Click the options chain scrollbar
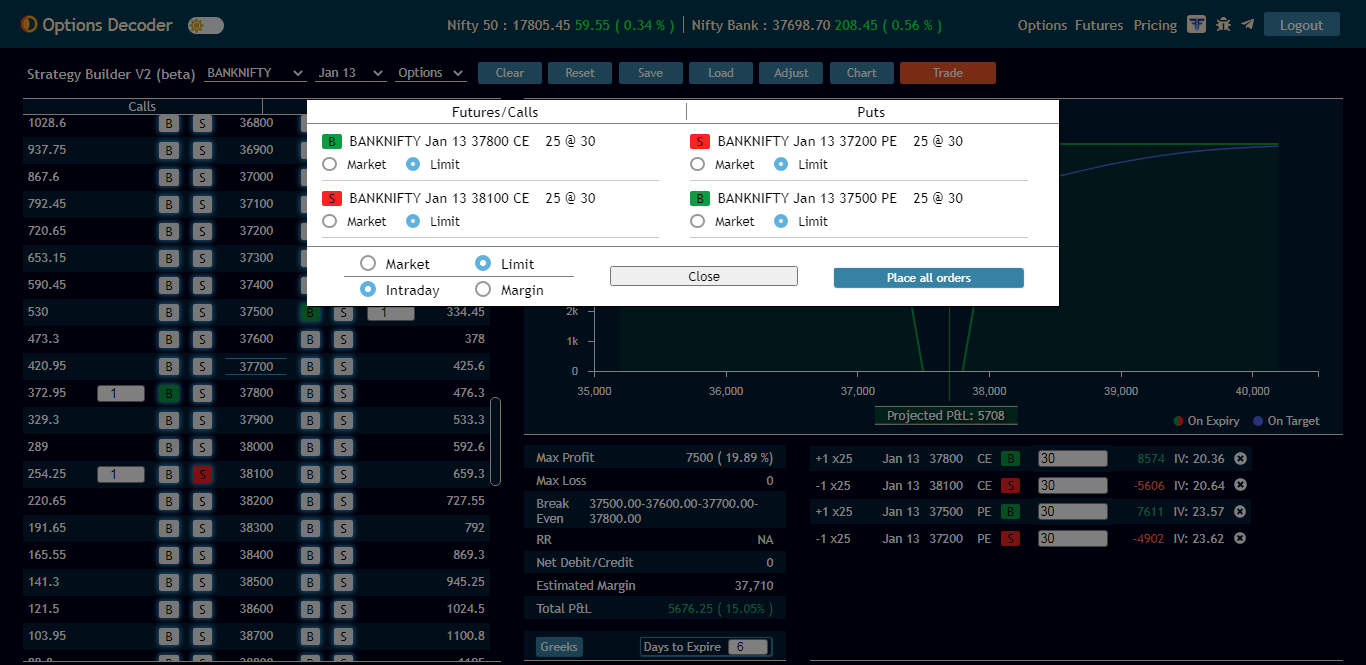Screen dimensions: 1366x665 496,440
